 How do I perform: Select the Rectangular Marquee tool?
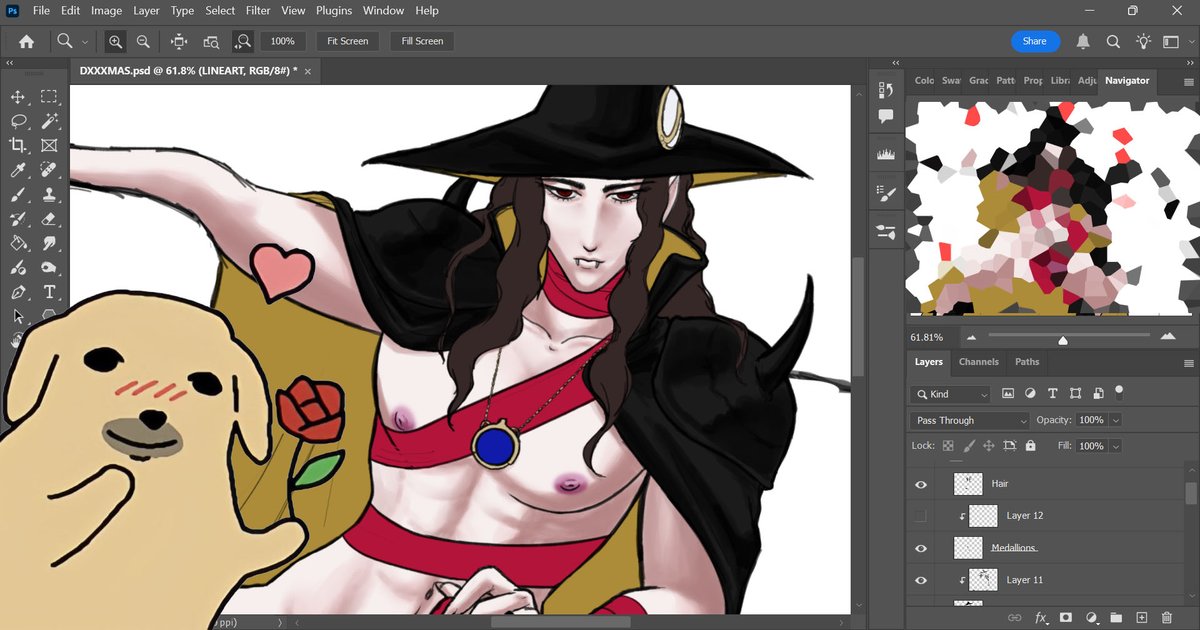[x=49, y=97]
